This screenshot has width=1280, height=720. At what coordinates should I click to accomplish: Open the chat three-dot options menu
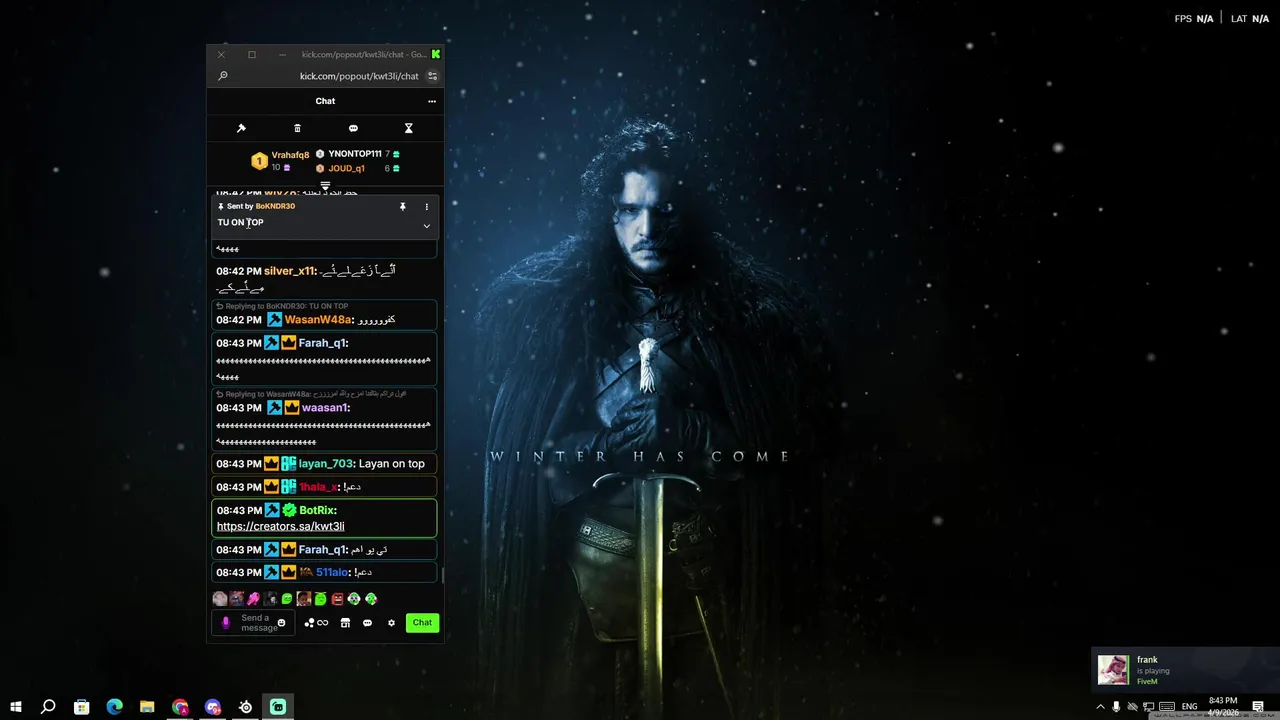click(432, 101)
